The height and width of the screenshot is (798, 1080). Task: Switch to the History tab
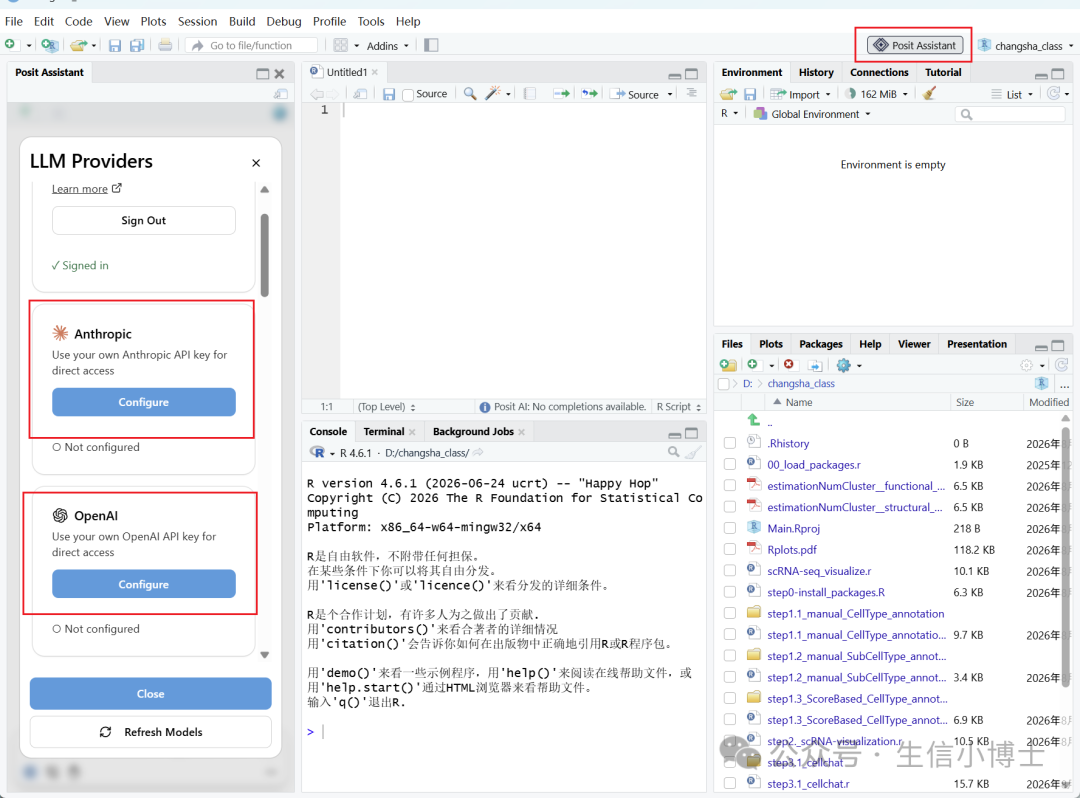point(816,72)
